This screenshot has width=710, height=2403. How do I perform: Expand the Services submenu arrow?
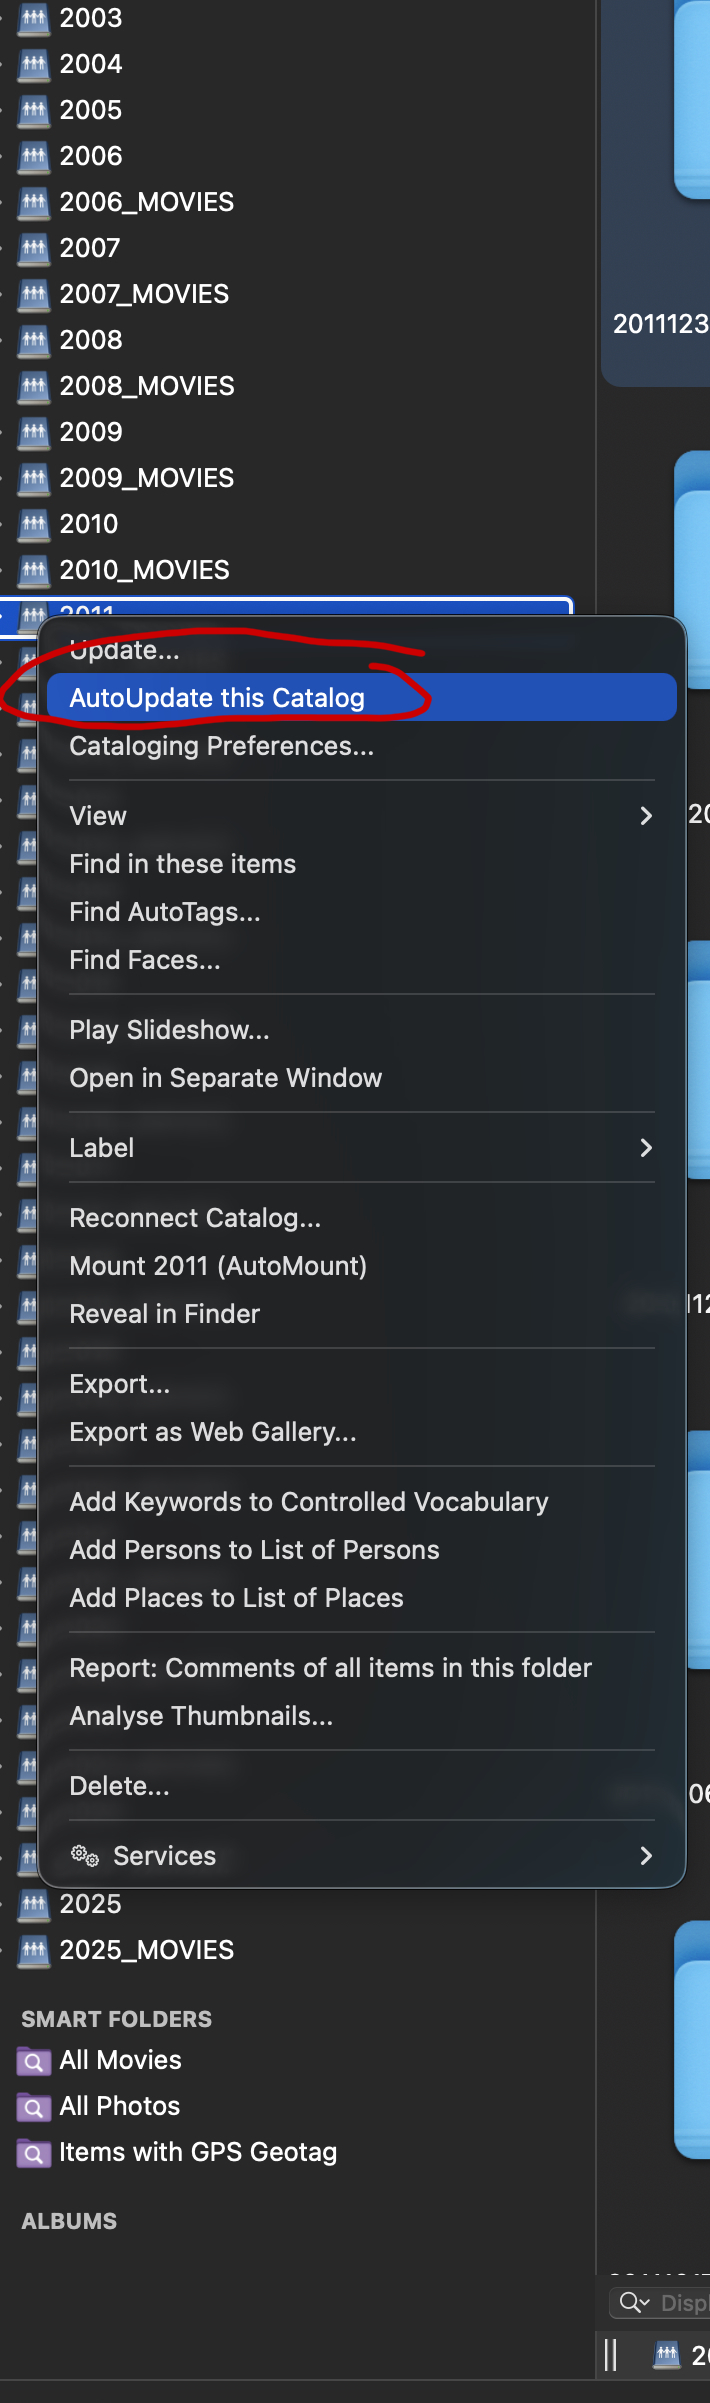(x=646, y=1856)
